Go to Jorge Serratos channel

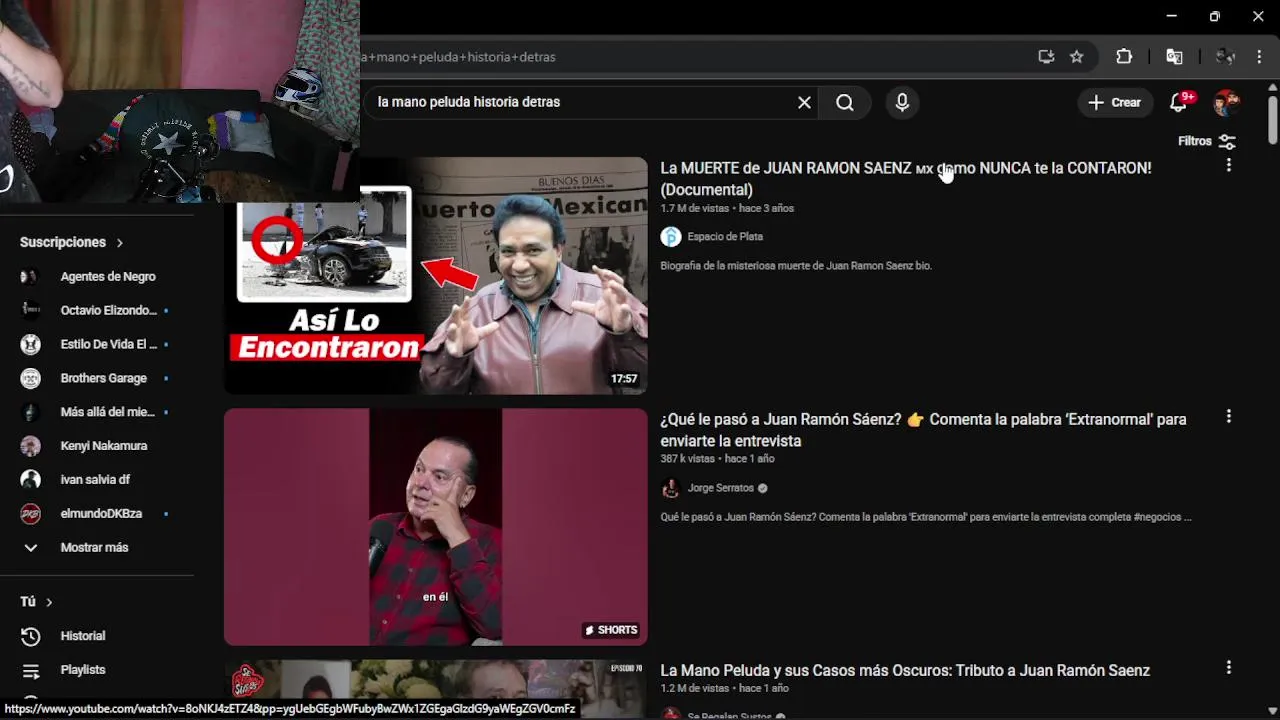(720, 488)
